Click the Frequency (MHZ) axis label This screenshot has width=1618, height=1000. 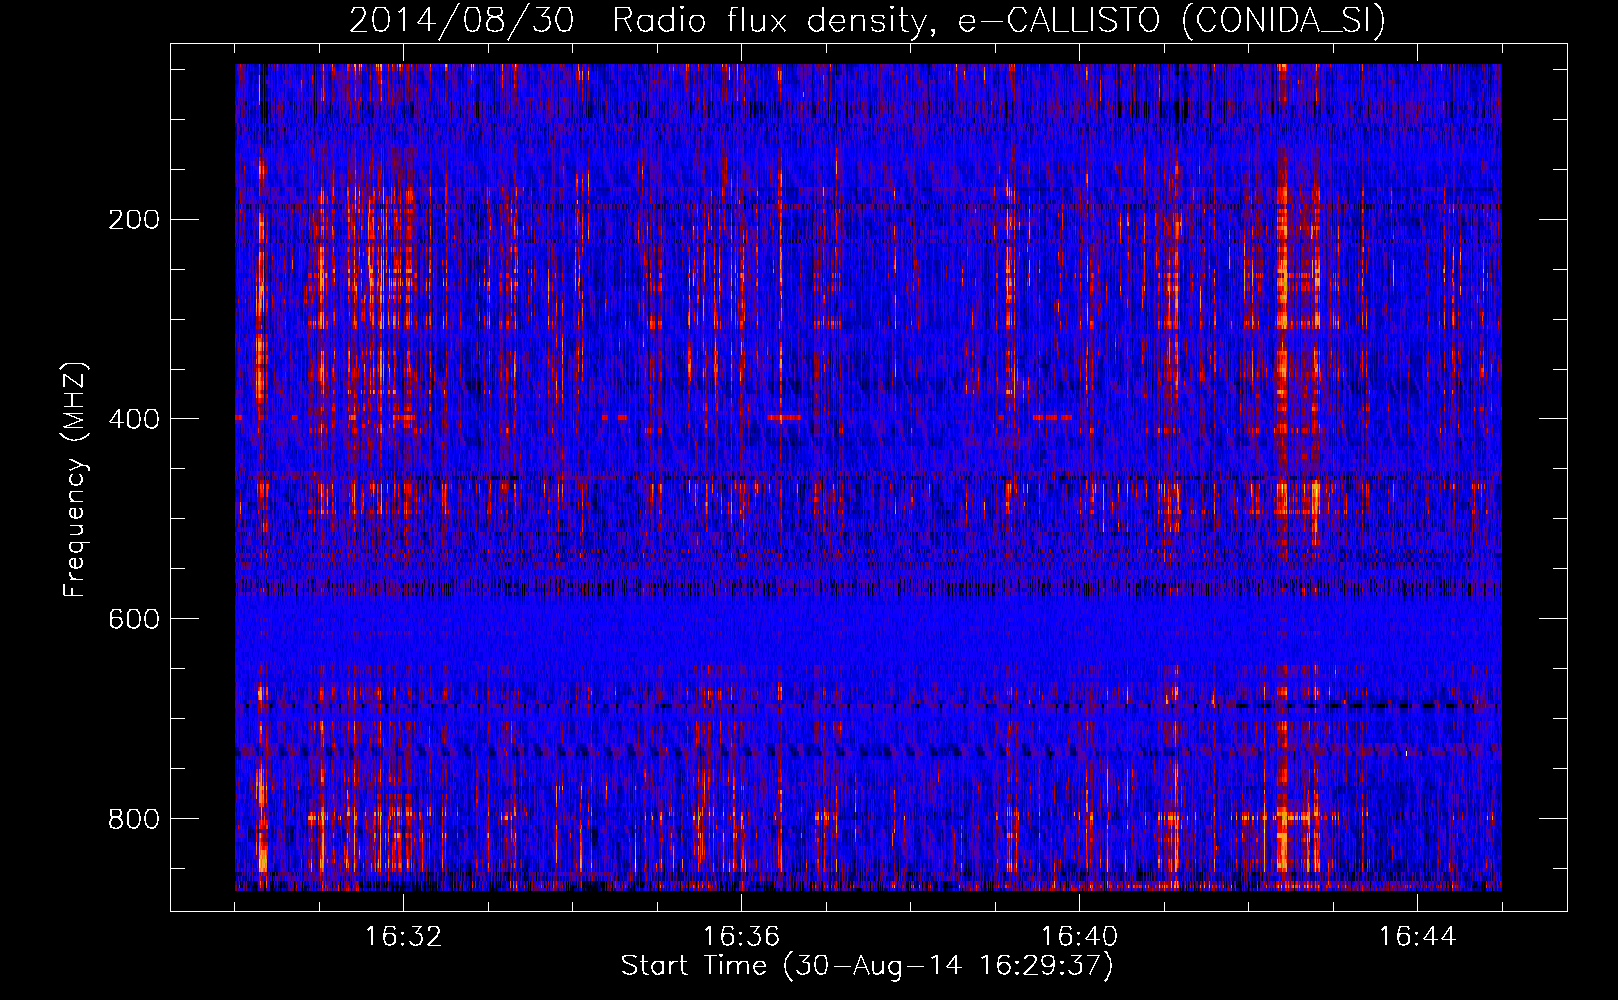tap(75, 479)
